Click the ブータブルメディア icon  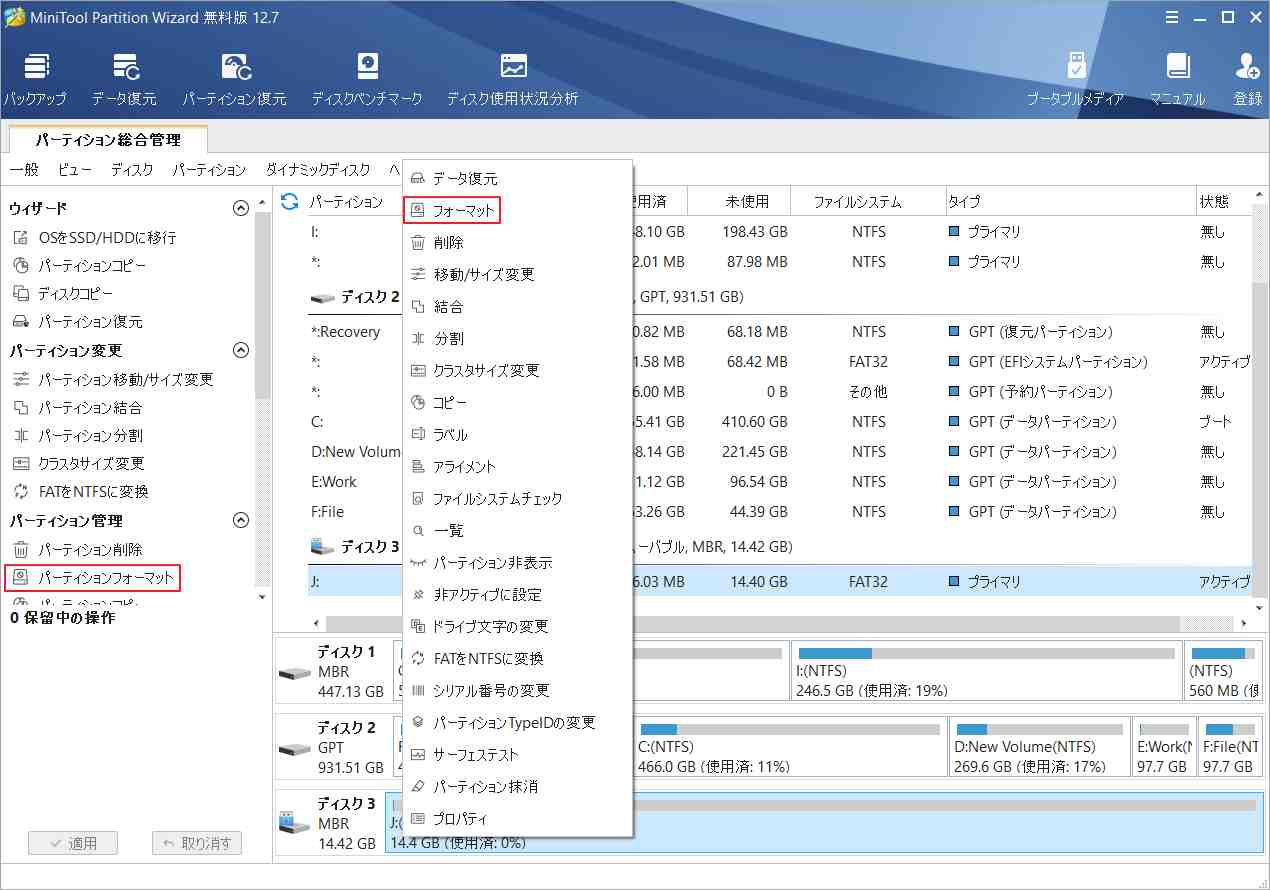[1075, 78]
